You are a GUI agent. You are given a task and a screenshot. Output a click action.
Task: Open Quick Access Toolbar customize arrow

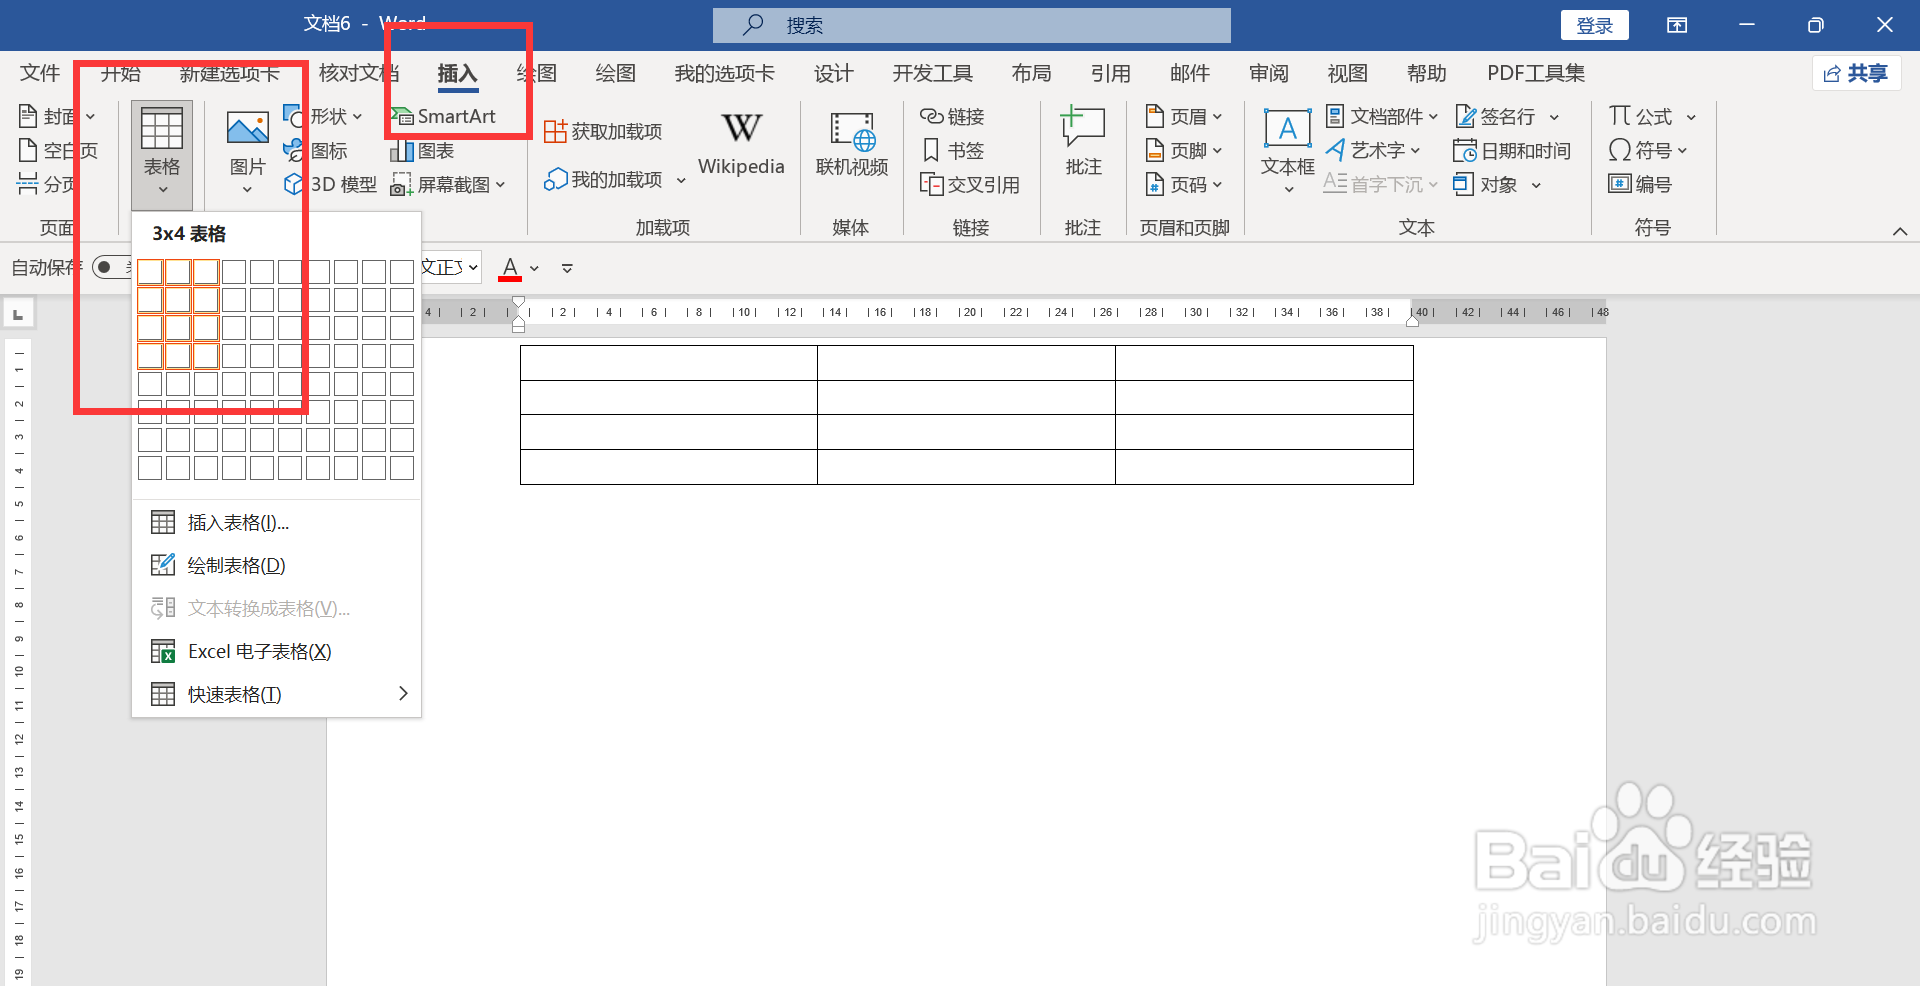pos(567,268)
